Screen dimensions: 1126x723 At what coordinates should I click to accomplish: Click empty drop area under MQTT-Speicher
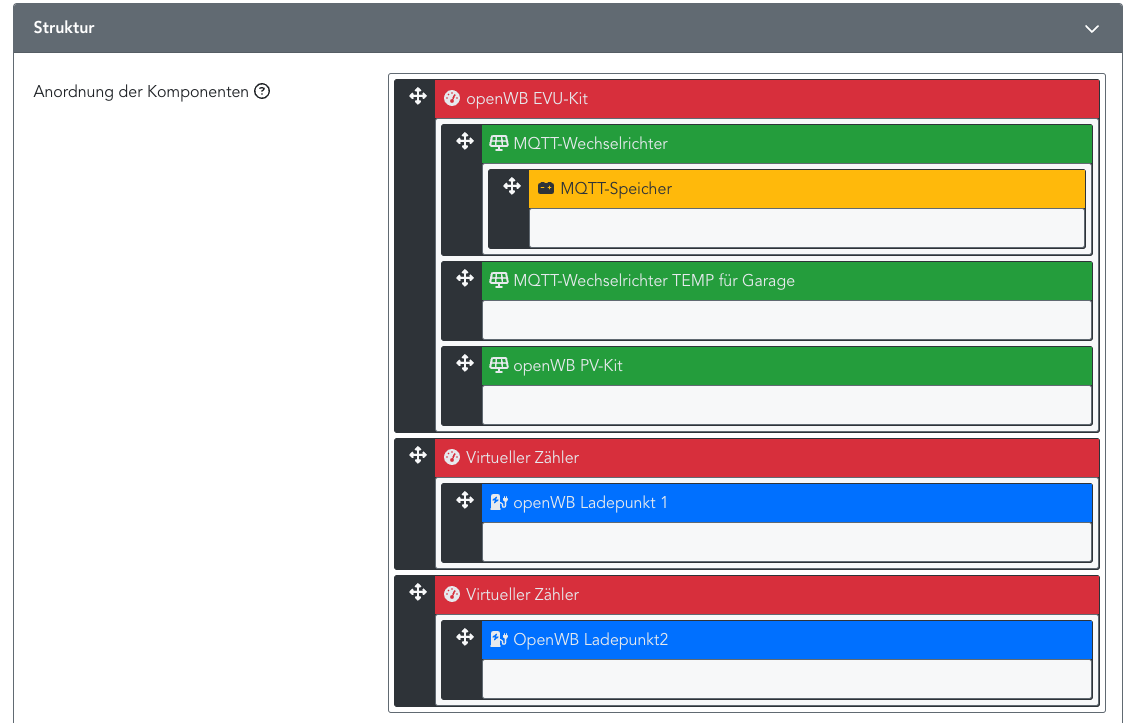tap(807, 228)
